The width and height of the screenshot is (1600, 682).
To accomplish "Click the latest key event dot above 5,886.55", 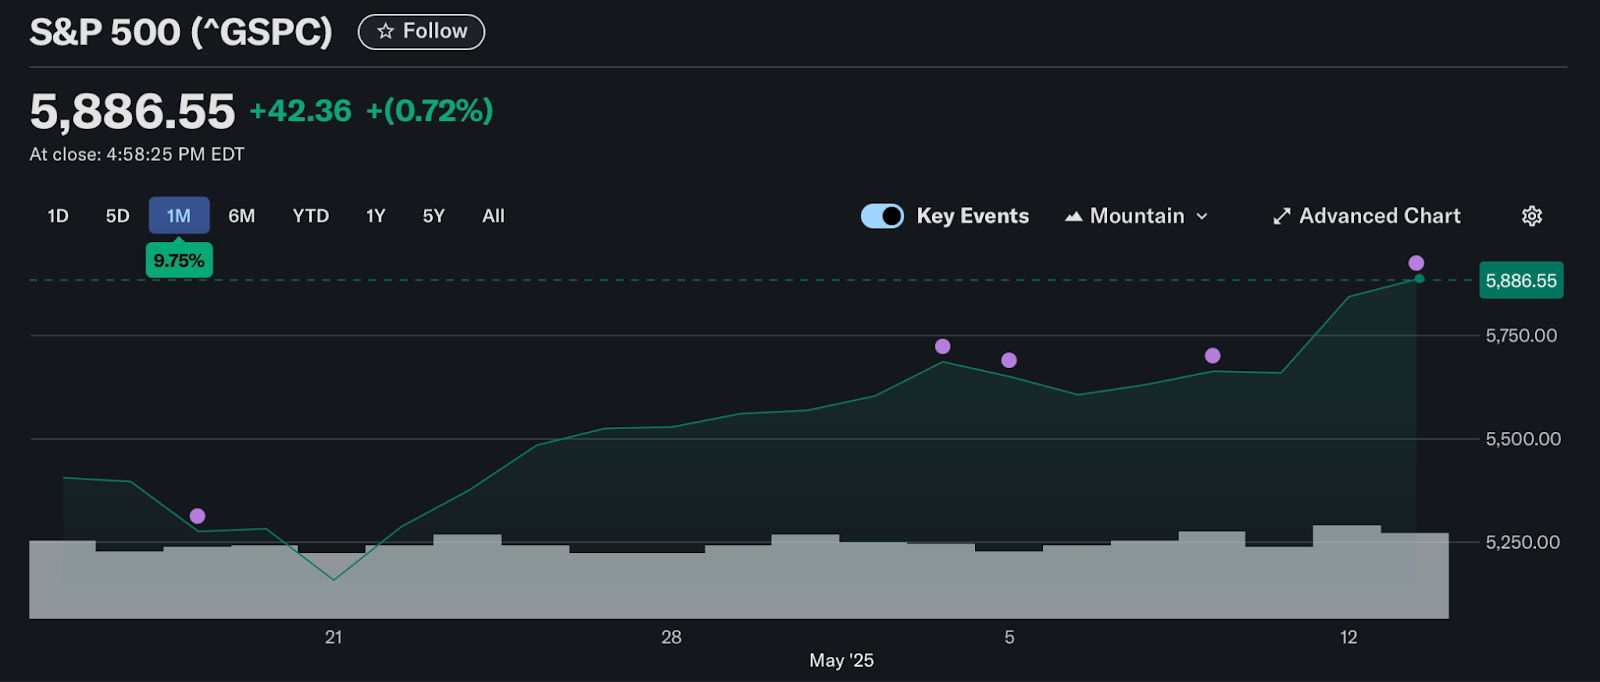I will [x=1416, y=263].
